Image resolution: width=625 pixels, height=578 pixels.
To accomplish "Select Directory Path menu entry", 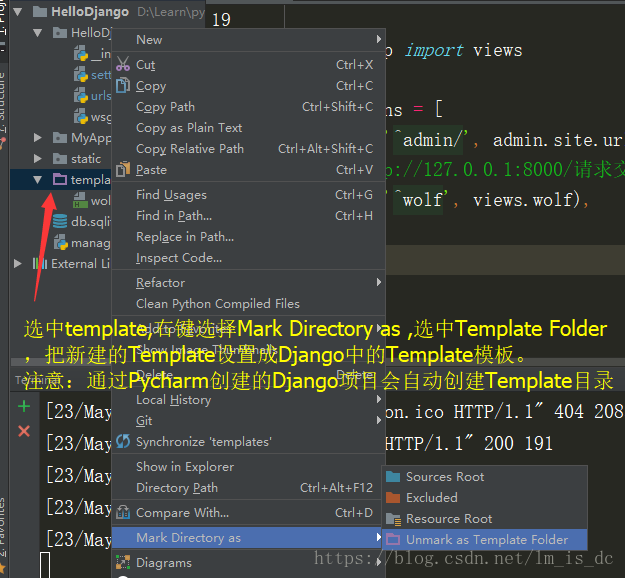I will pyautogui.click(x=248, y=488).
